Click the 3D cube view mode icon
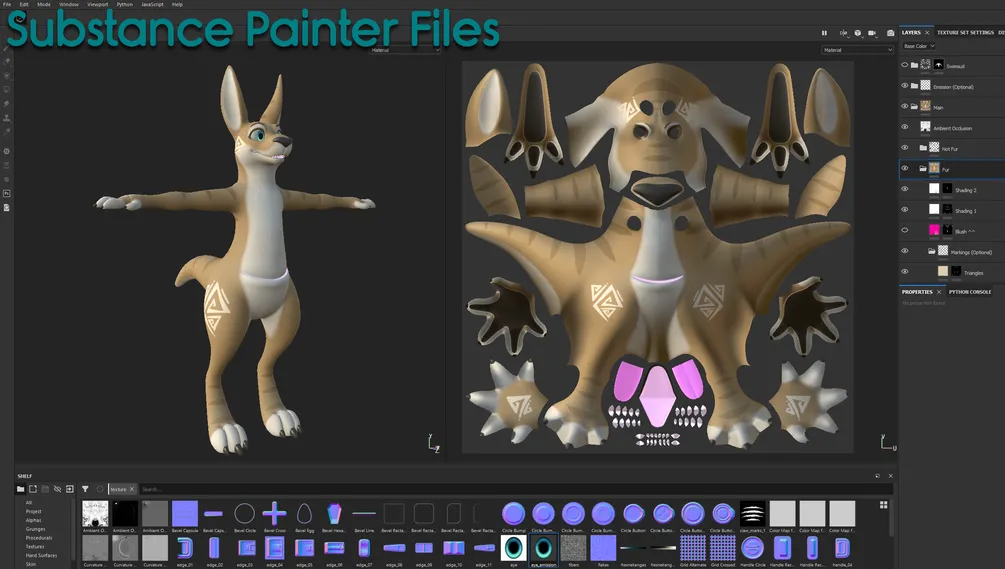The height and width of the screenshot is (569, 1005). (x=858, y=33)
